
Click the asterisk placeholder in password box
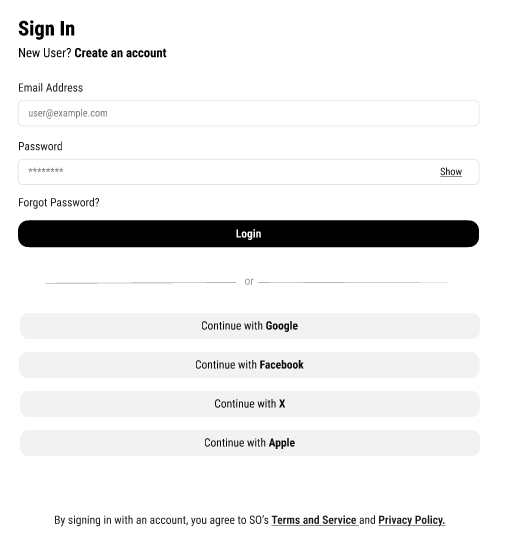tap(46, 170)
